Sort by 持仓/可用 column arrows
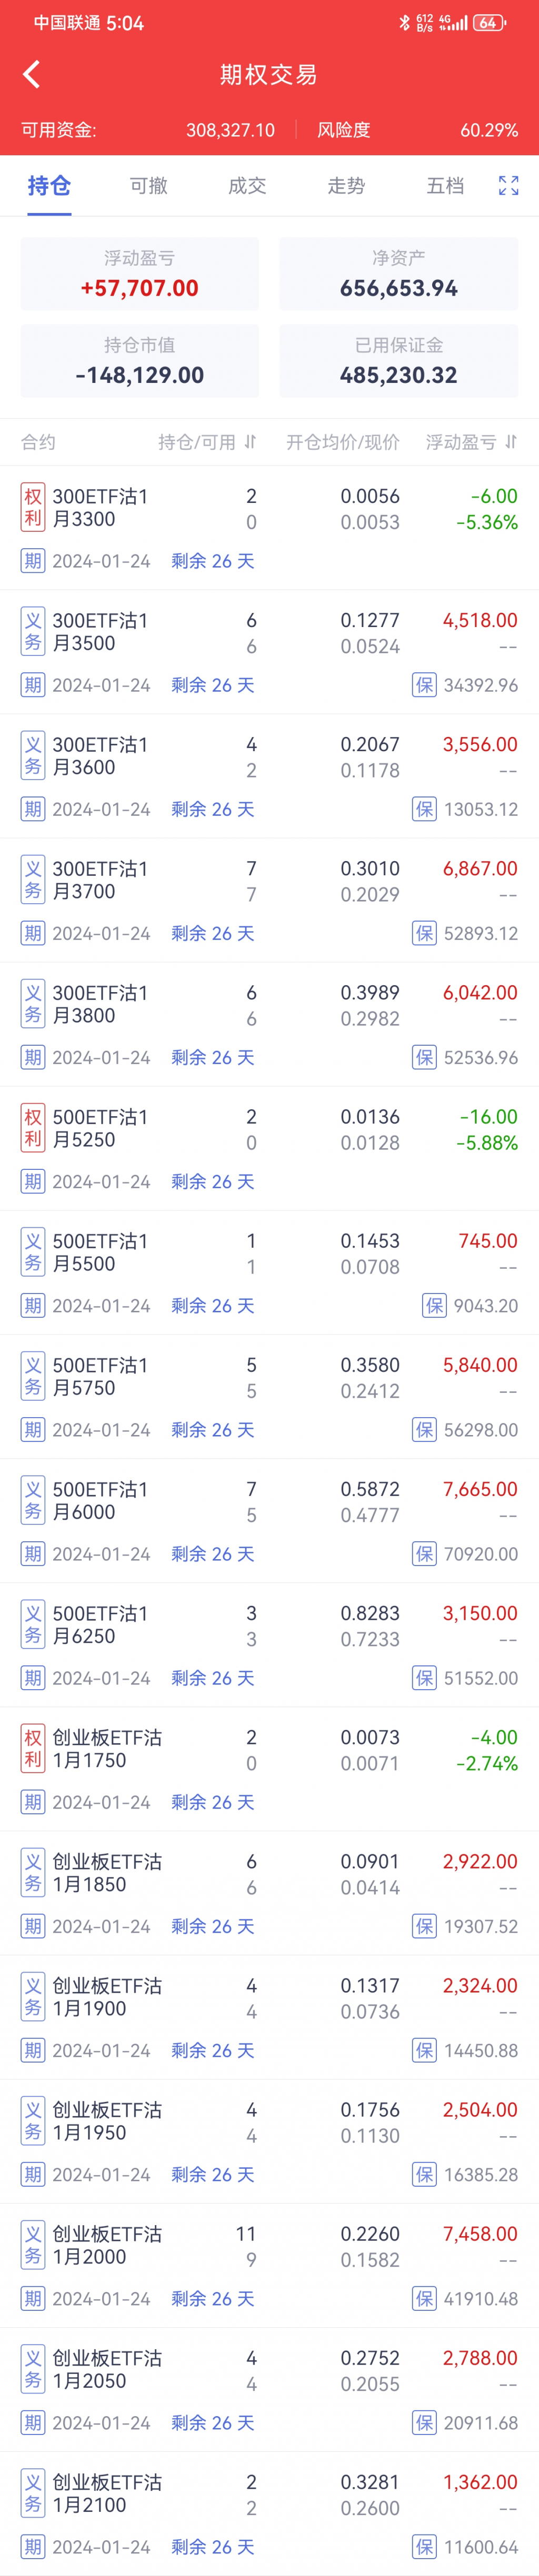 pos(250,442)
